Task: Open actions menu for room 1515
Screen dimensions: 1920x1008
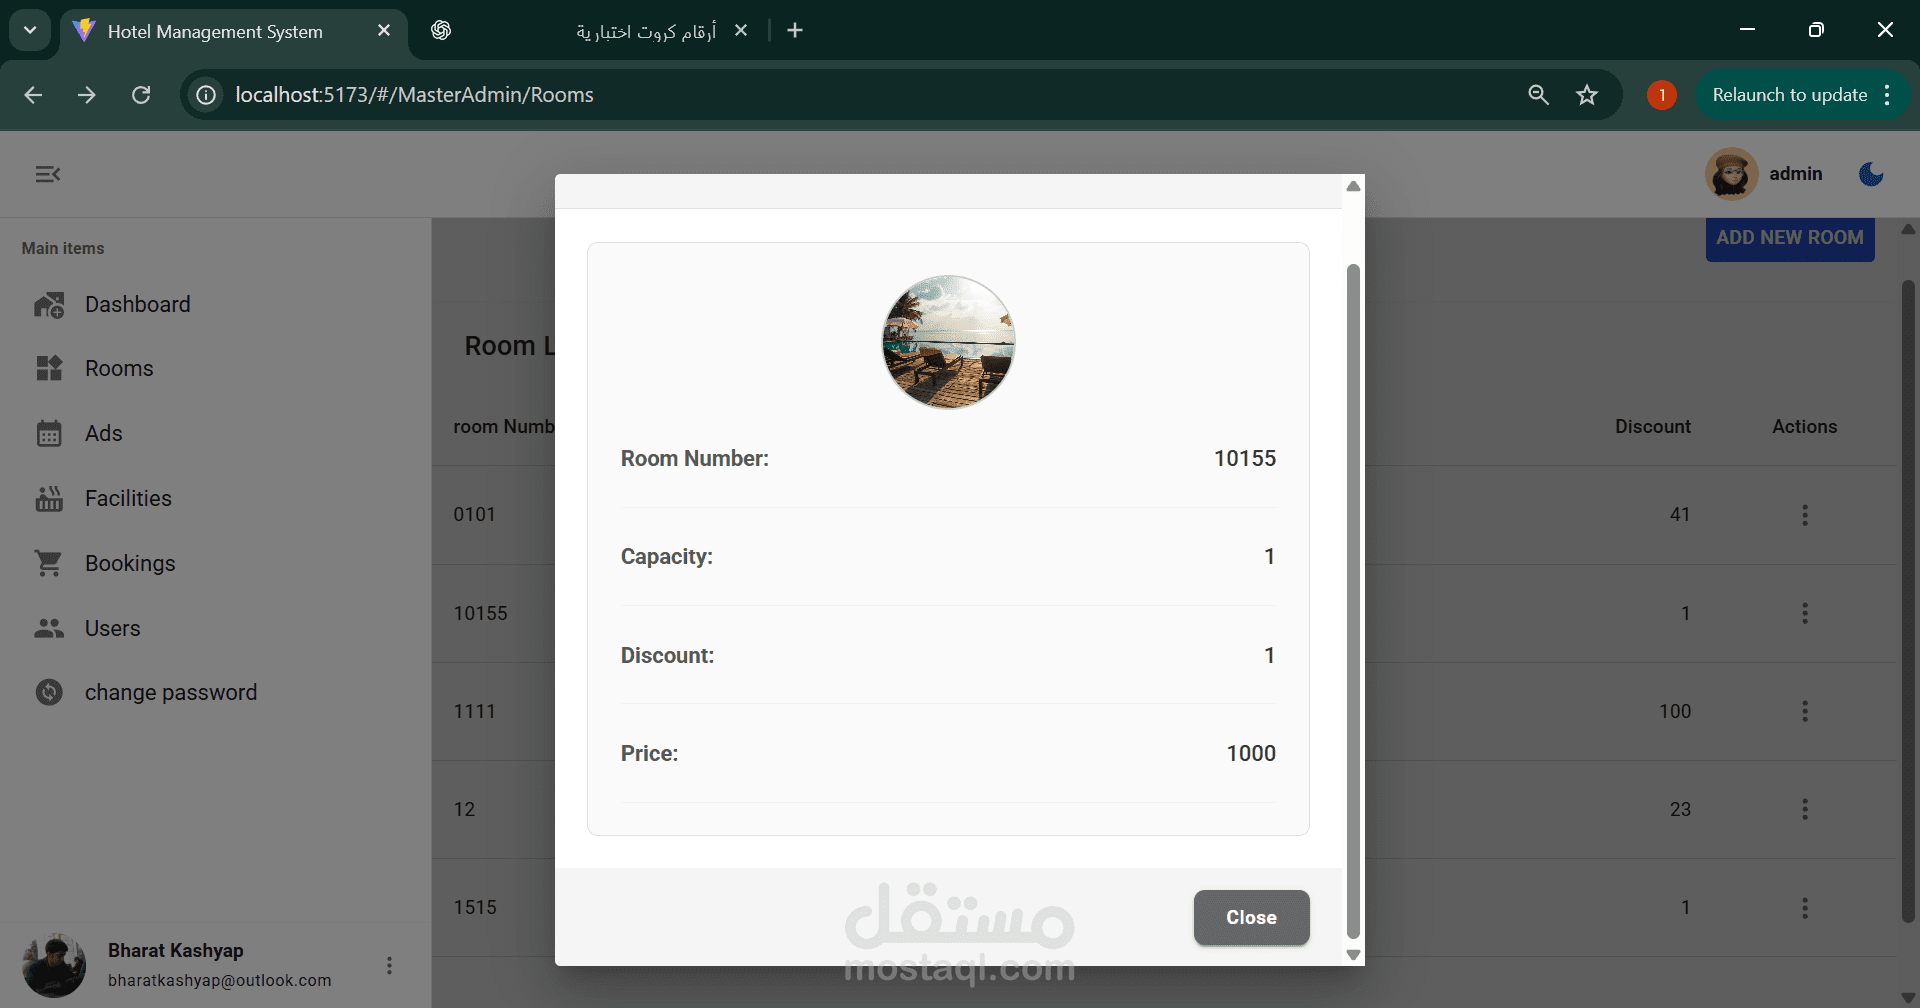Action: click(x=1804, y=907)
